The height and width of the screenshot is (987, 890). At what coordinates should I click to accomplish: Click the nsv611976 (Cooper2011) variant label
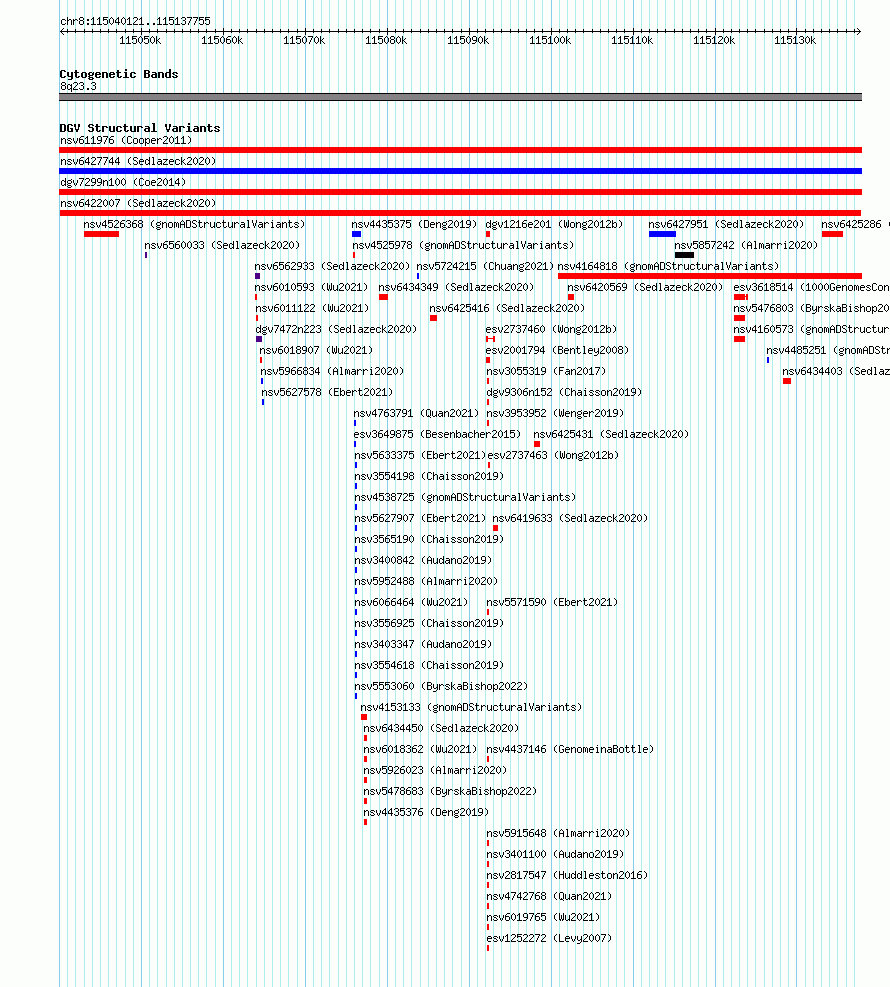point(126,140)
